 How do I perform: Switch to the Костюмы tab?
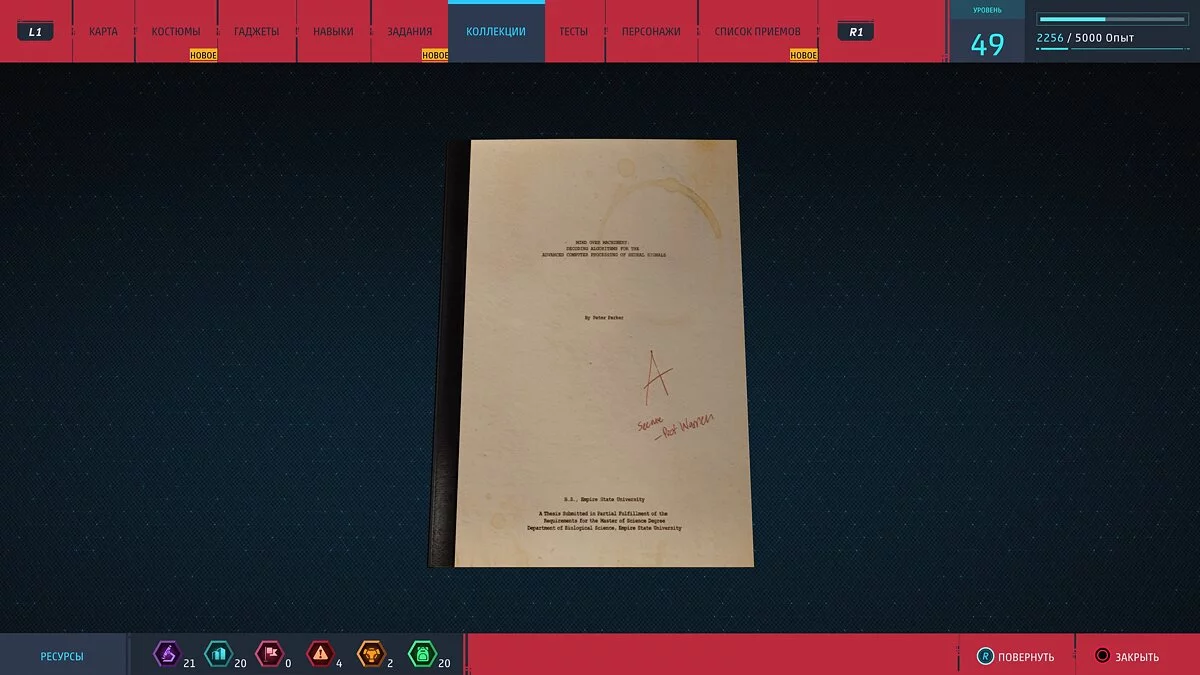tap(176, 31)
